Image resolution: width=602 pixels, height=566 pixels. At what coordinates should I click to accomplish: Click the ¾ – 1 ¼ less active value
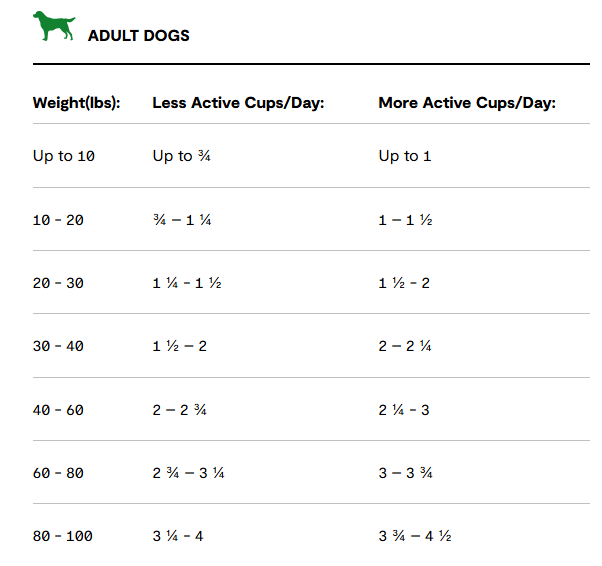tap(182, 220)
